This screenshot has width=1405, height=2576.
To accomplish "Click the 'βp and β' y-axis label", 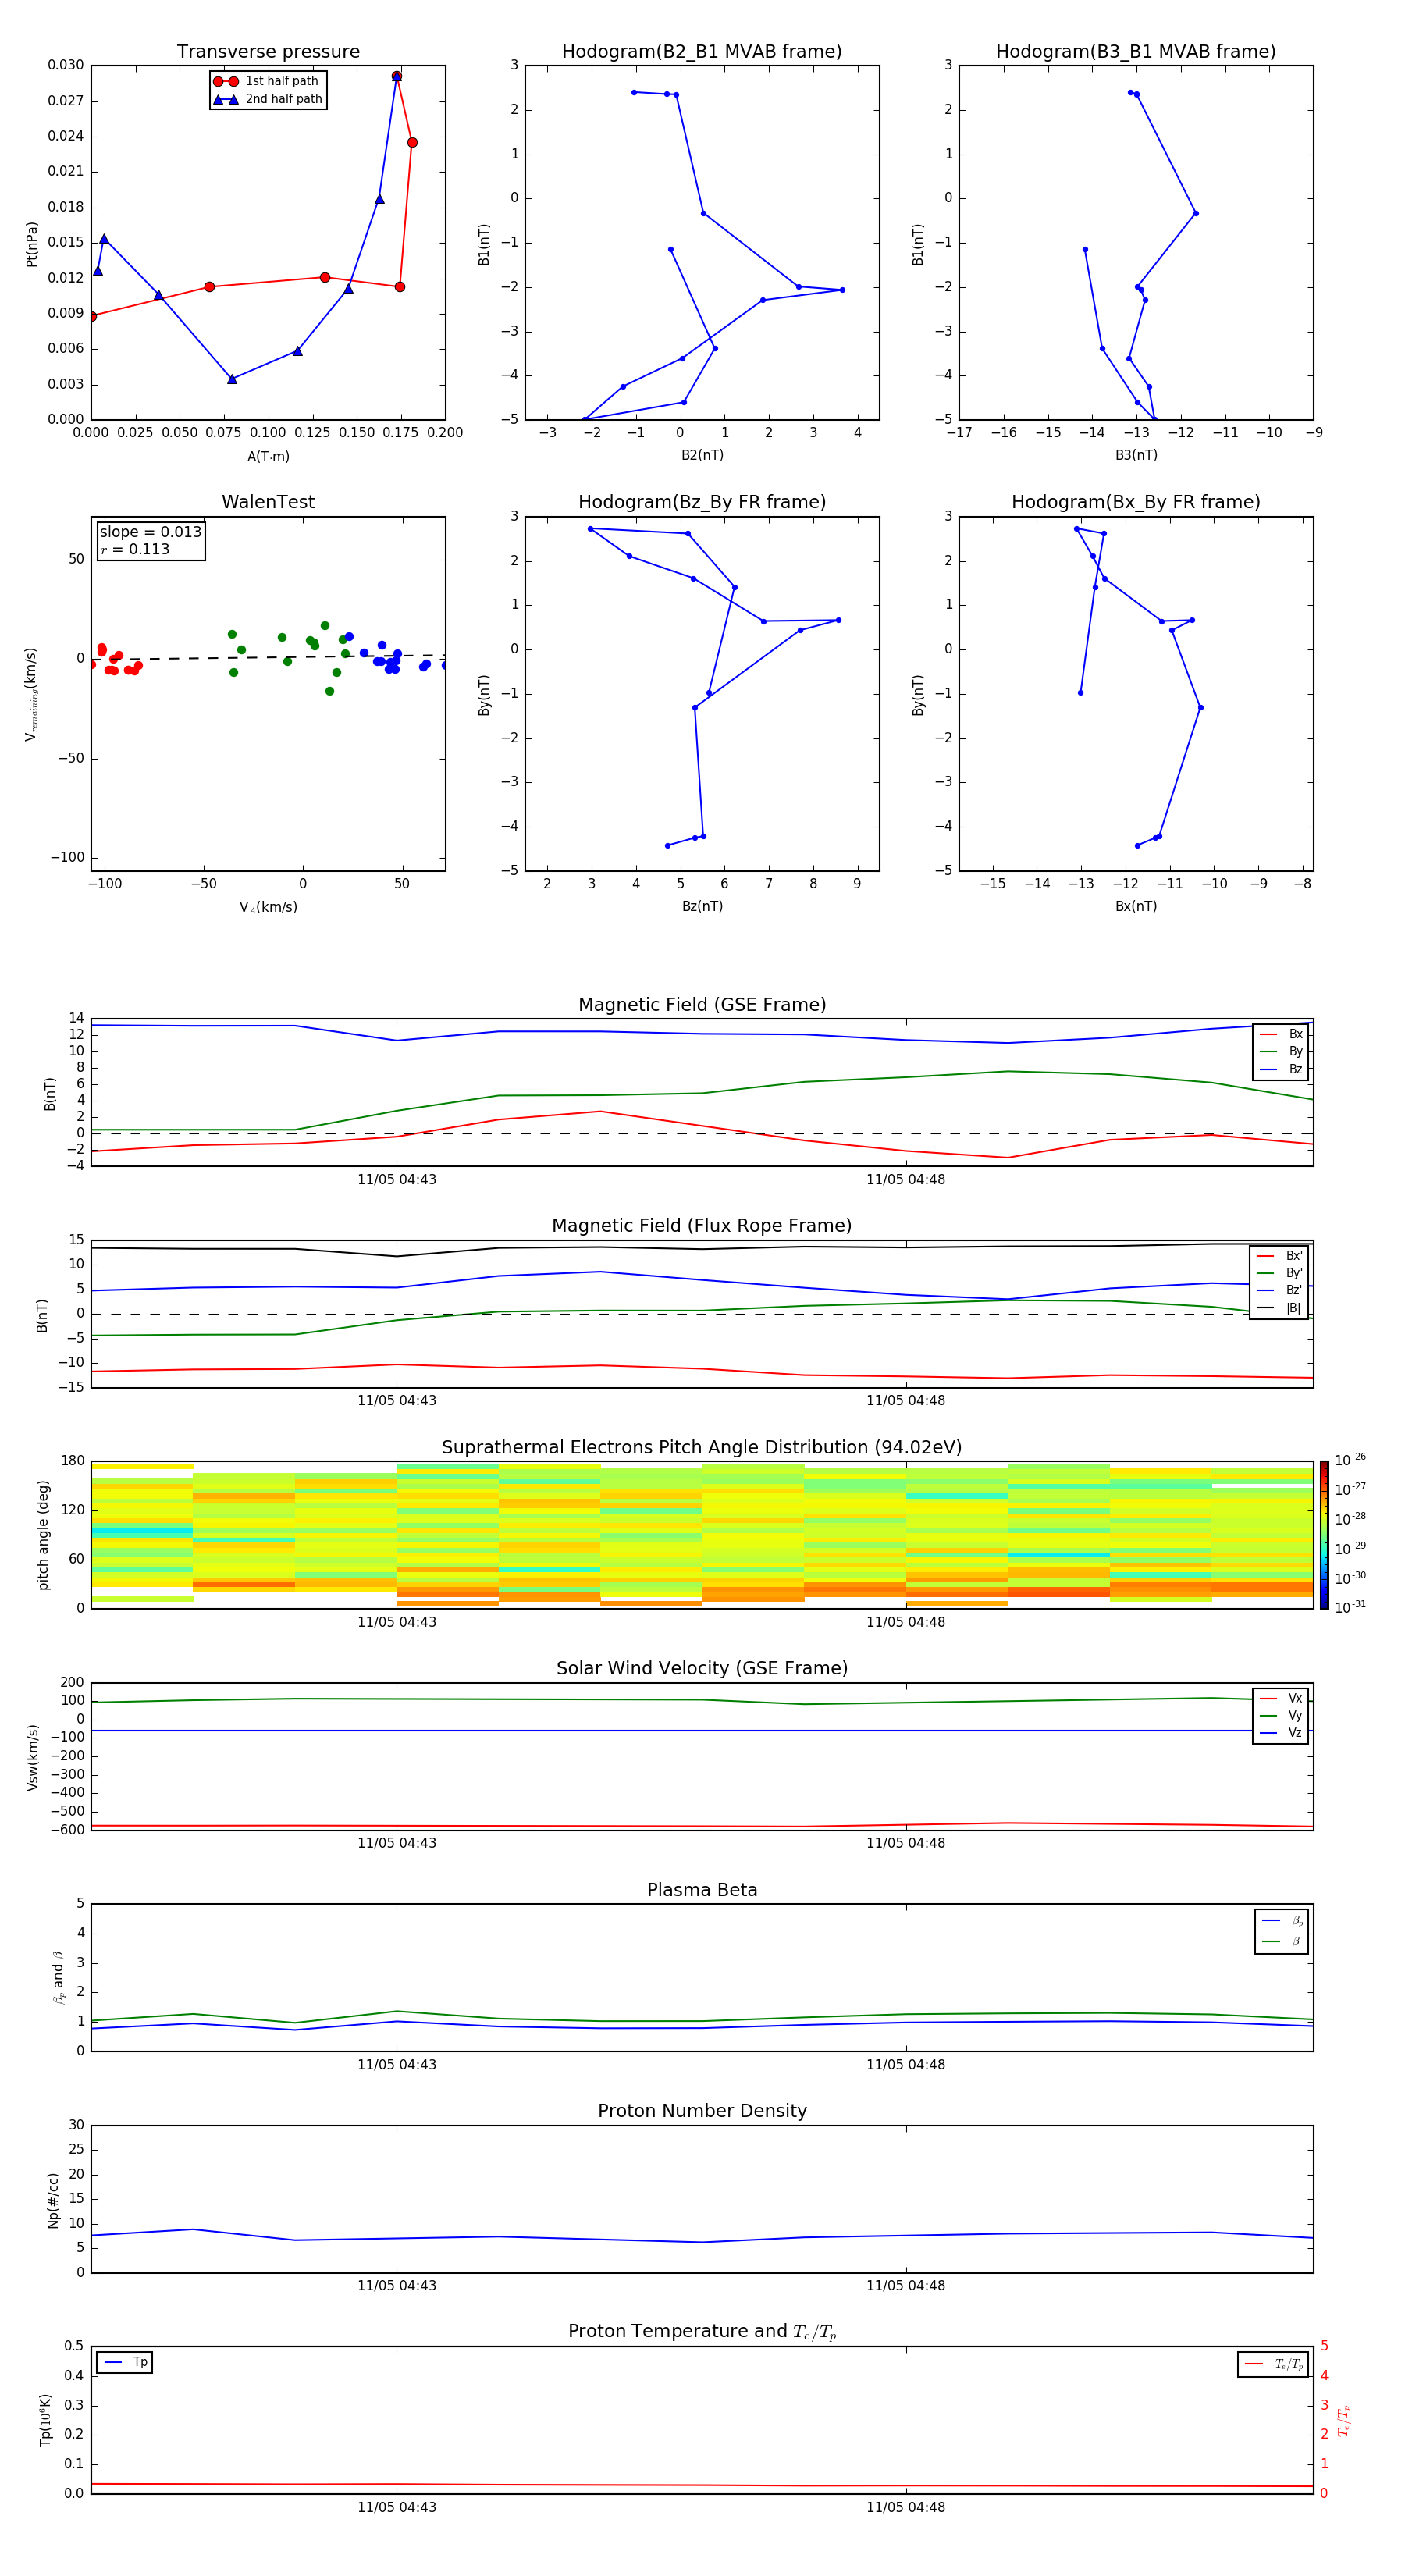I will pos(58,1978).
